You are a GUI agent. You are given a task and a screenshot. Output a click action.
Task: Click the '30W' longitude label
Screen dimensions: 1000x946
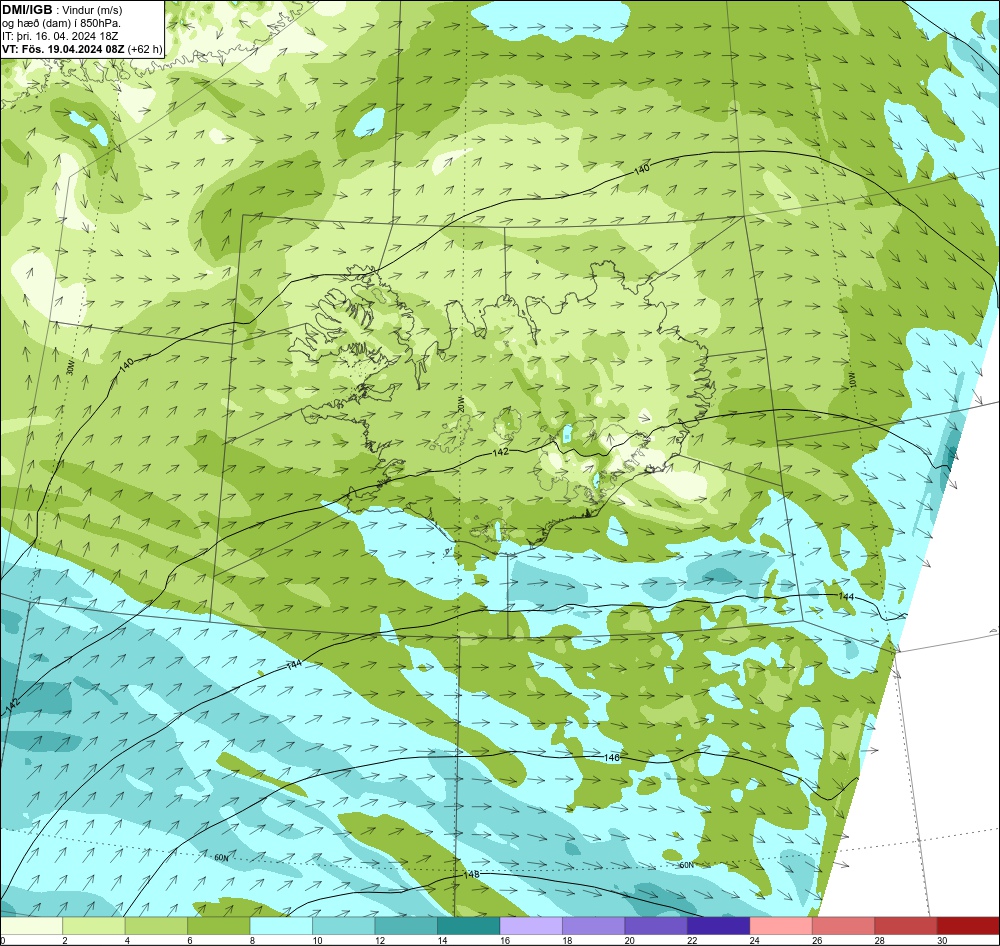[70, 367]
